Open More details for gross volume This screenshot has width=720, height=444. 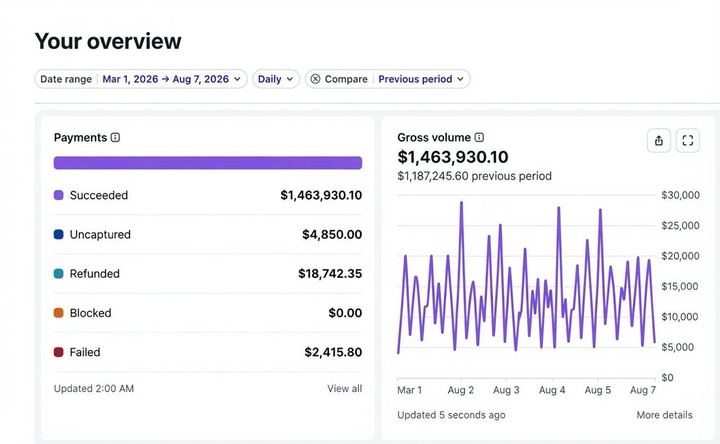click(x=664, y=415)
